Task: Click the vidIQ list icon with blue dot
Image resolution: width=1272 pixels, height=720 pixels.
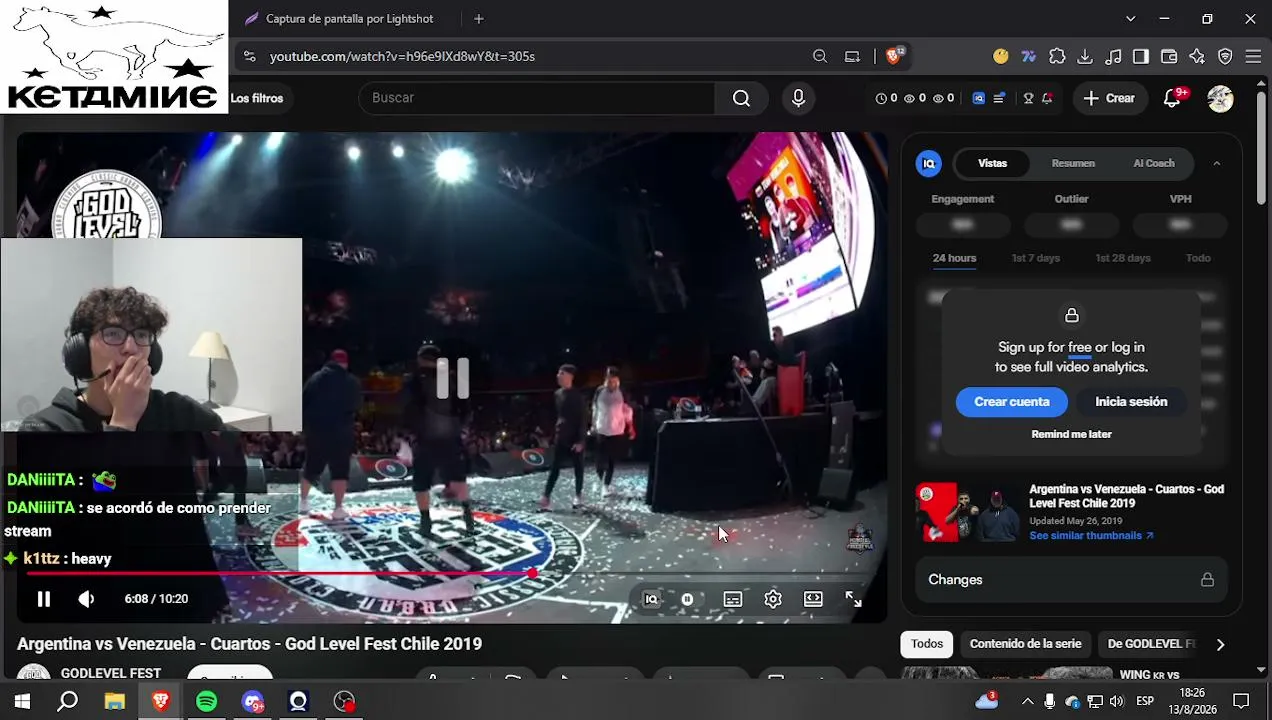Action: (998, 98)
